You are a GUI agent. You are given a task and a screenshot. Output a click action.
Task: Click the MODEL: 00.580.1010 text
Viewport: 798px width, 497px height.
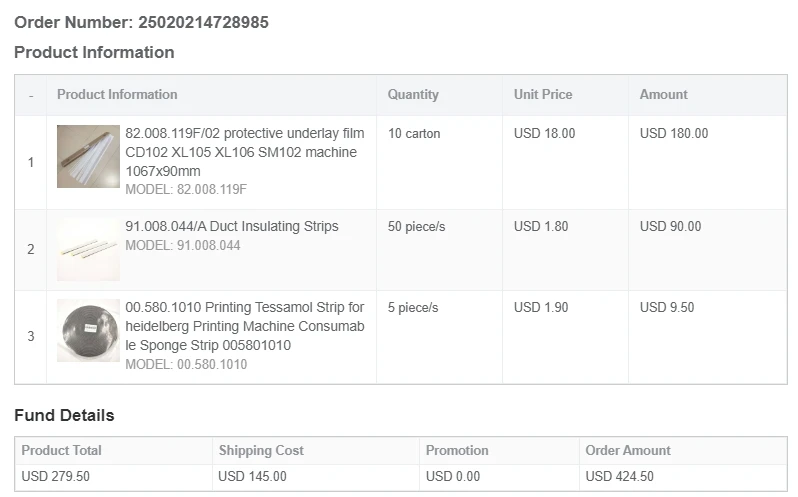(186, 364)
